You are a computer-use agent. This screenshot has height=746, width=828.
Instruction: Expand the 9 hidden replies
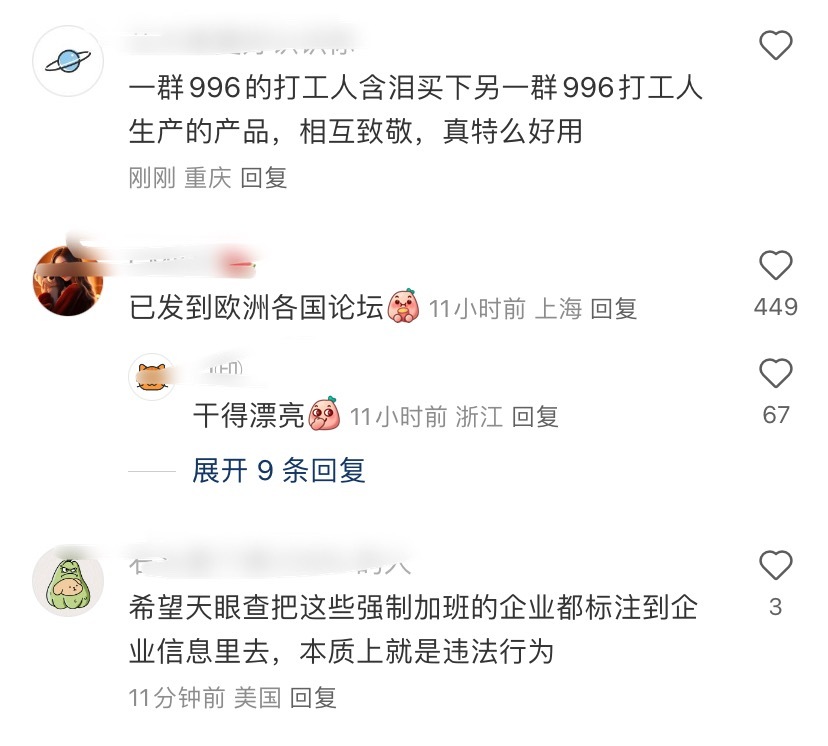[x=278, y=470]
